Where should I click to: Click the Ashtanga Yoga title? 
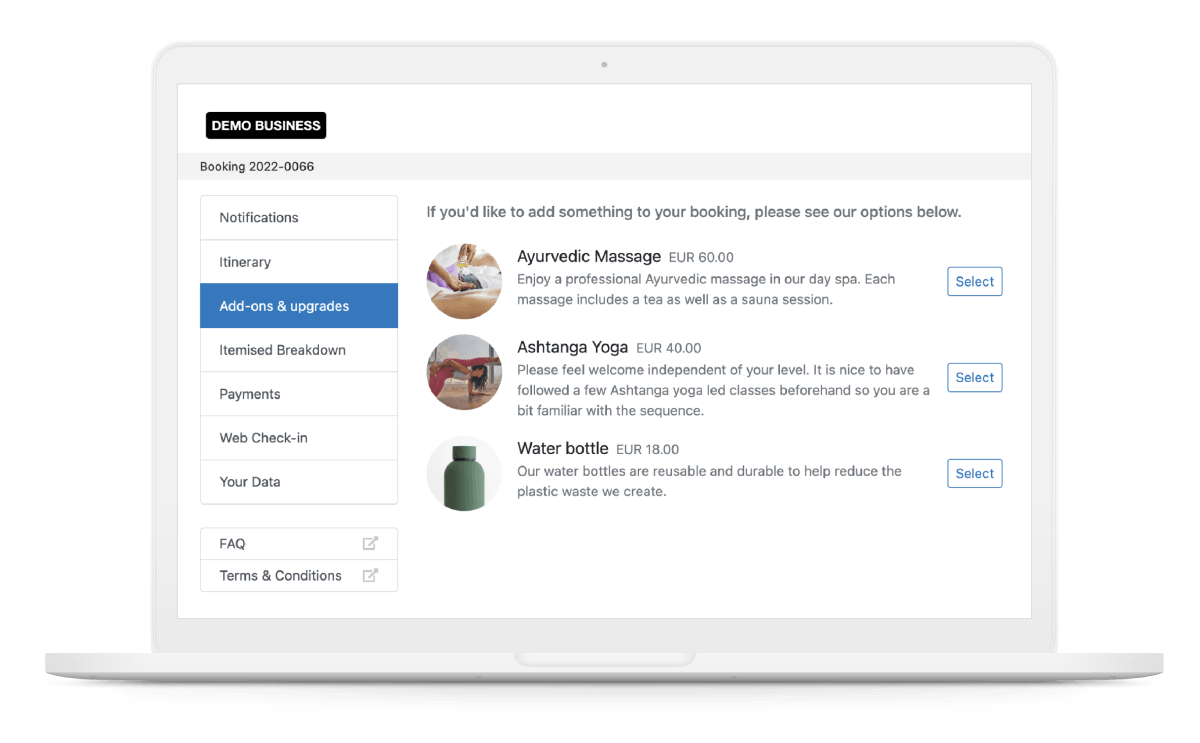572,348
